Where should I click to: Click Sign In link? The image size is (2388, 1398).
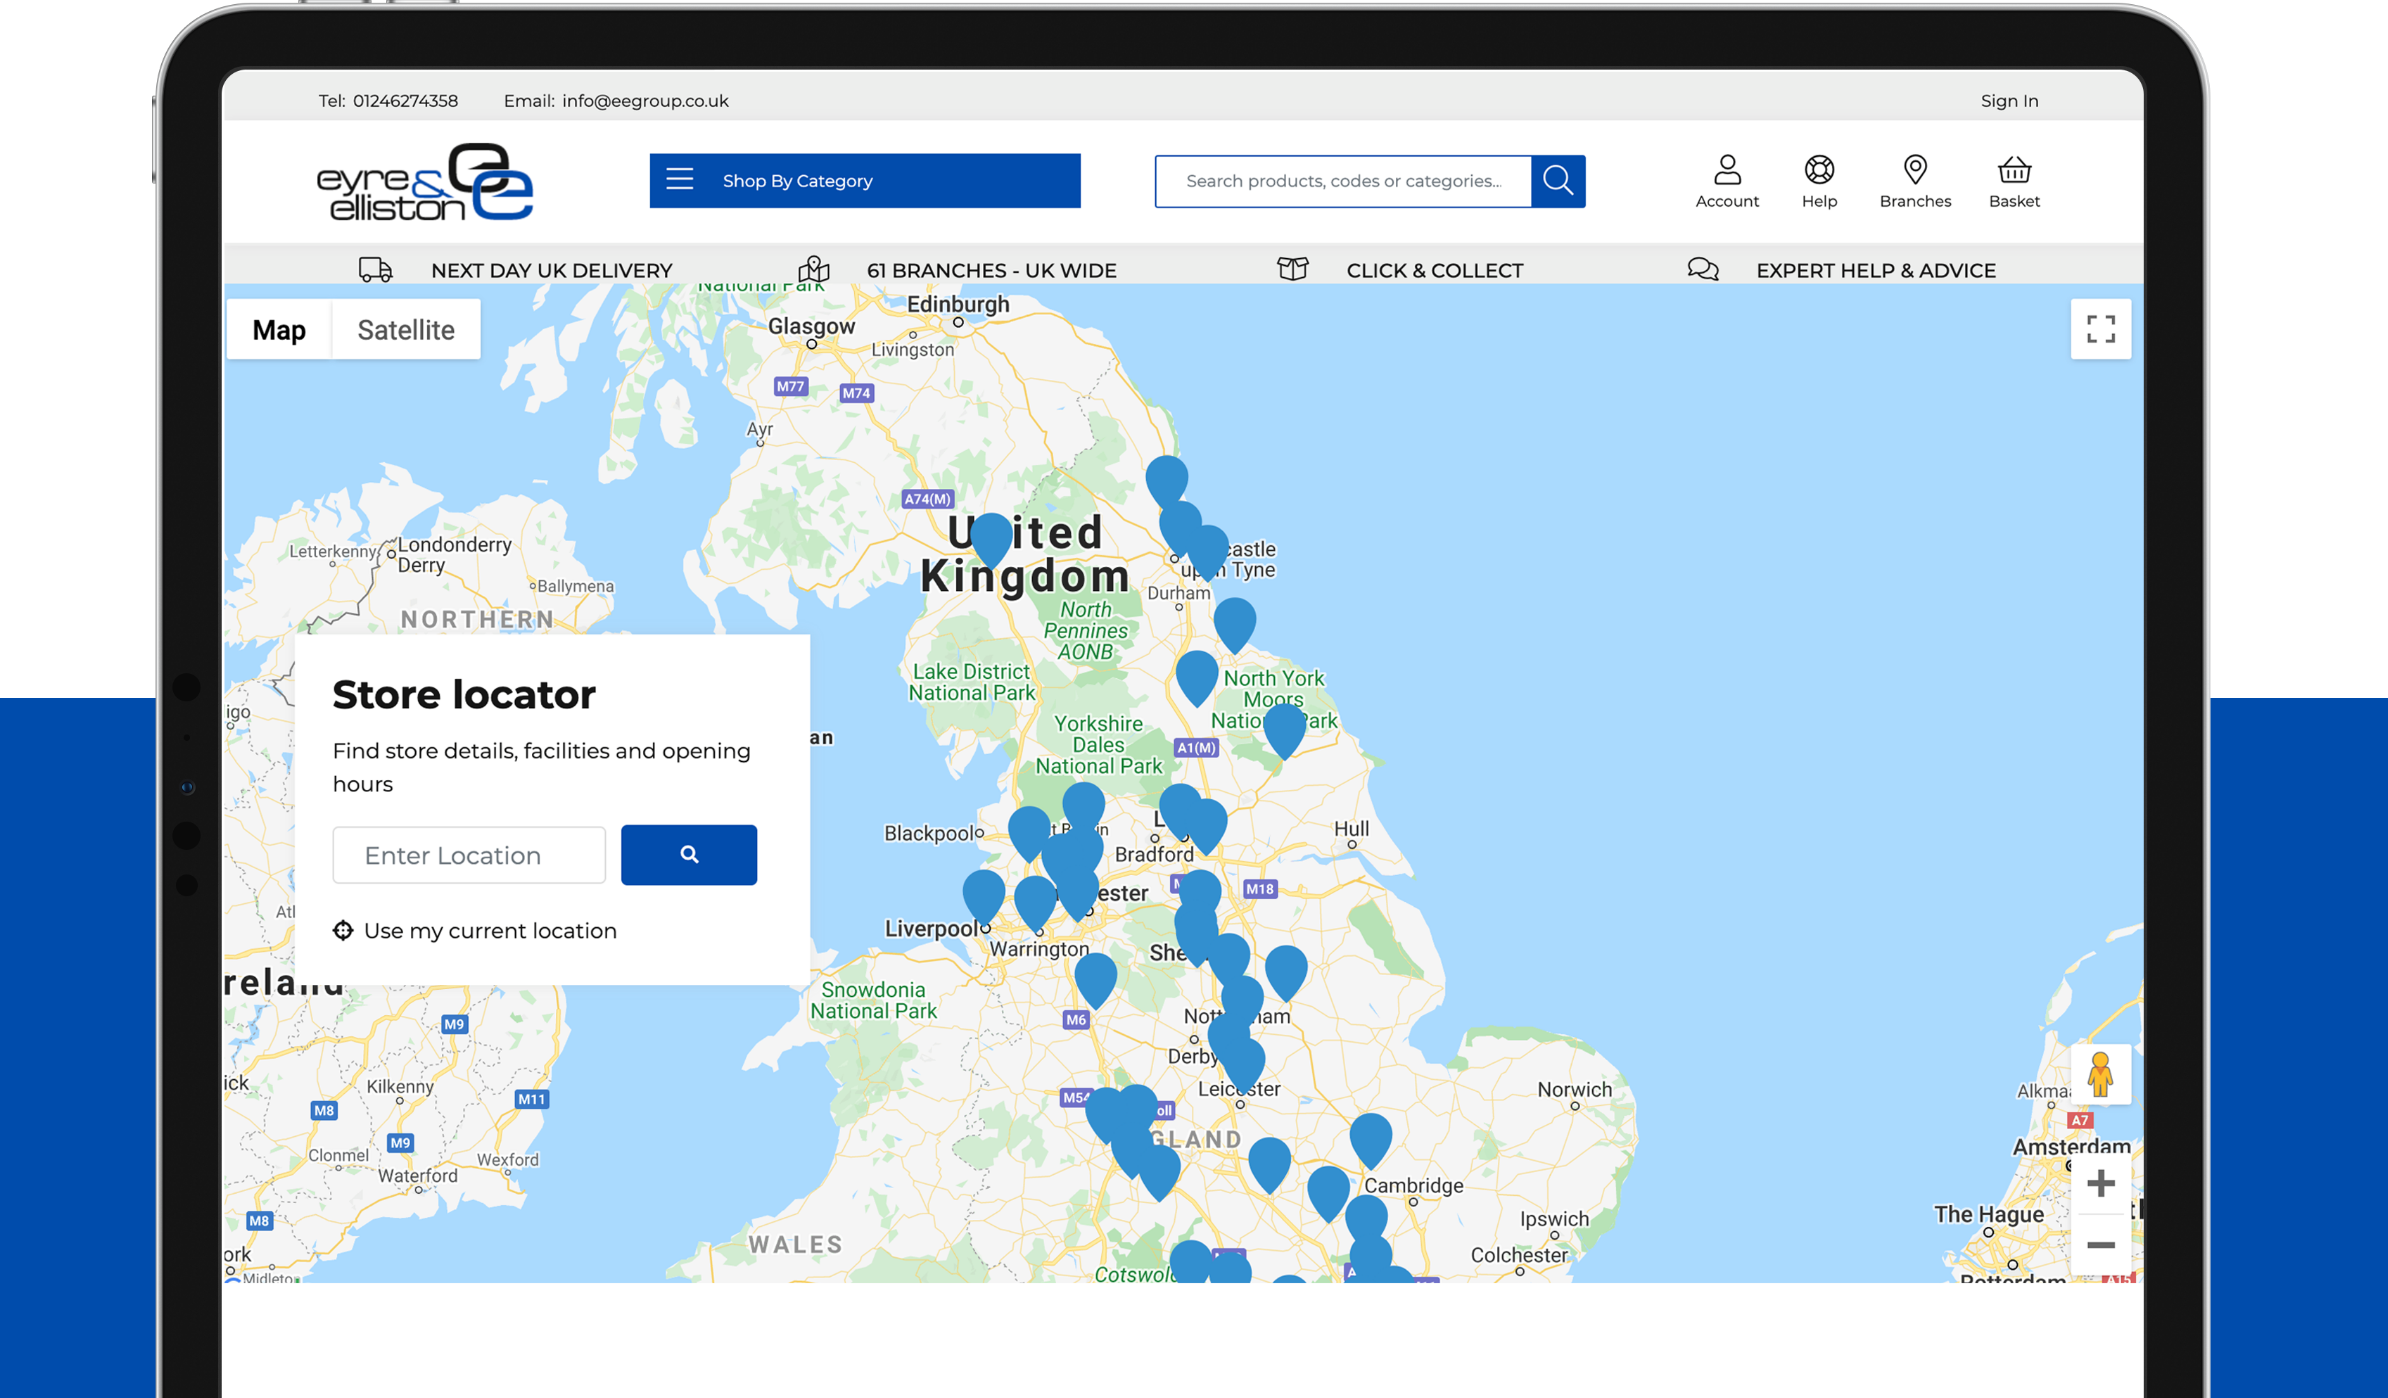2008,101
